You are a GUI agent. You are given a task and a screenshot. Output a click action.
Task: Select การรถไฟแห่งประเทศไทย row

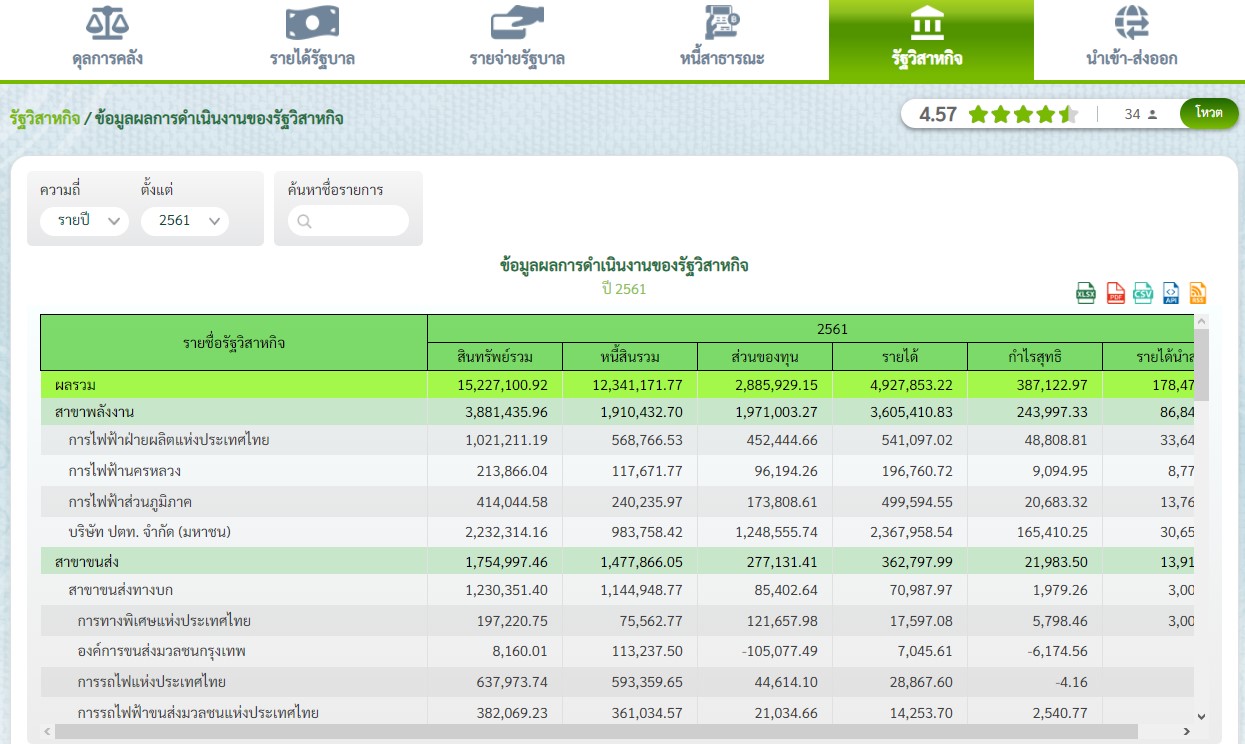coord(618,682)
